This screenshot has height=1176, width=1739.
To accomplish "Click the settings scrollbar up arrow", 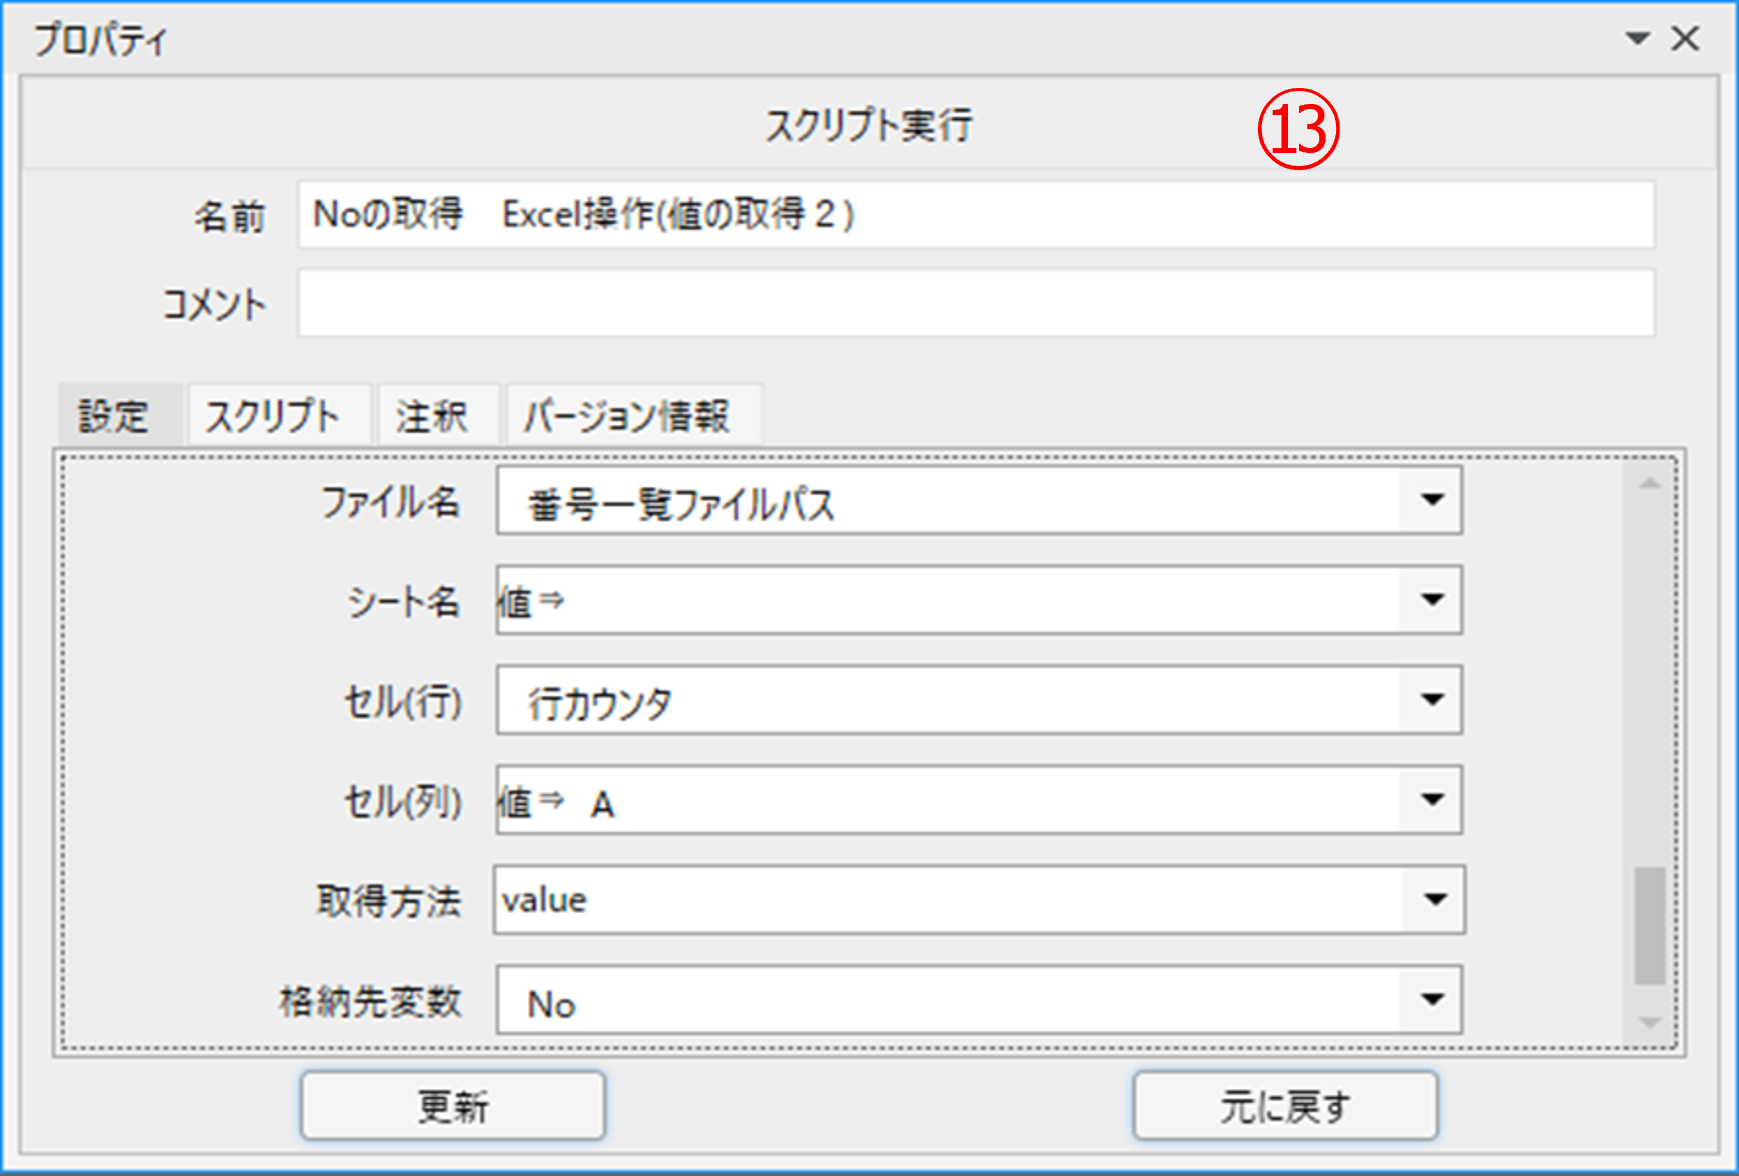I will click(1650, 484).
